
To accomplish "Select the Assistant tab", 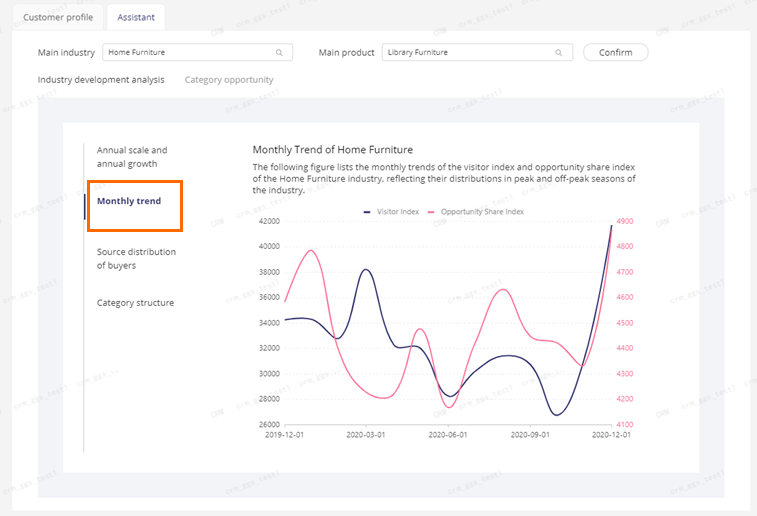I will click(136, 18).
